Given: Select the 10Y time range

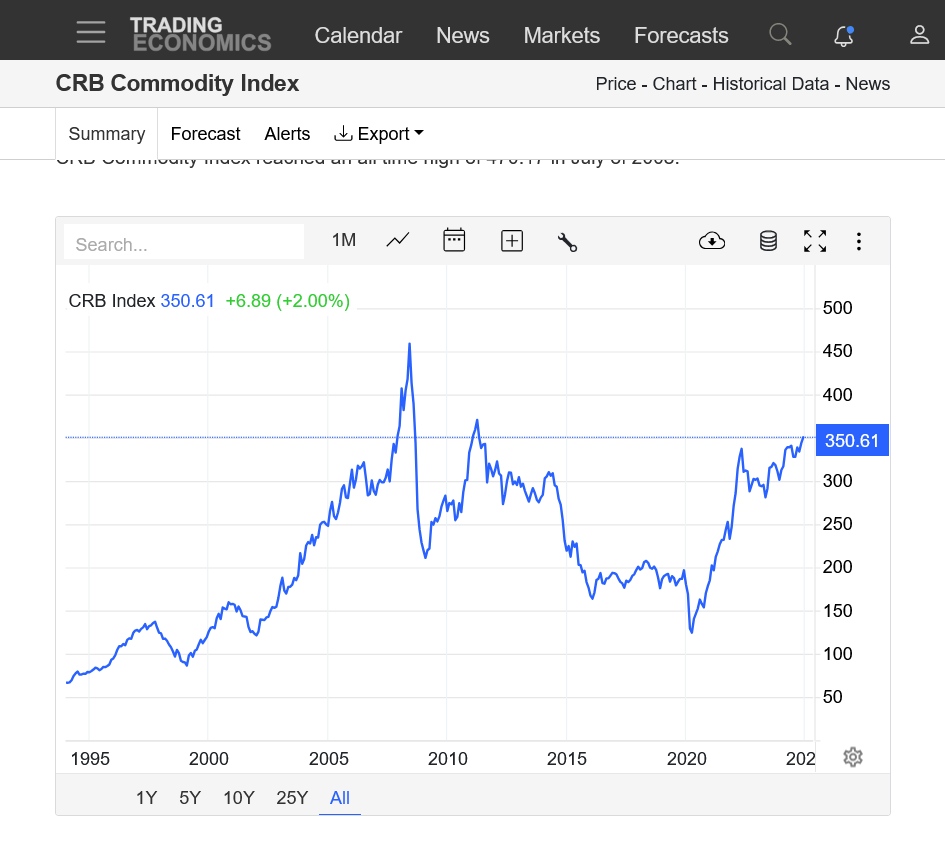Looking at the screenshot, I should coord(239,797).
